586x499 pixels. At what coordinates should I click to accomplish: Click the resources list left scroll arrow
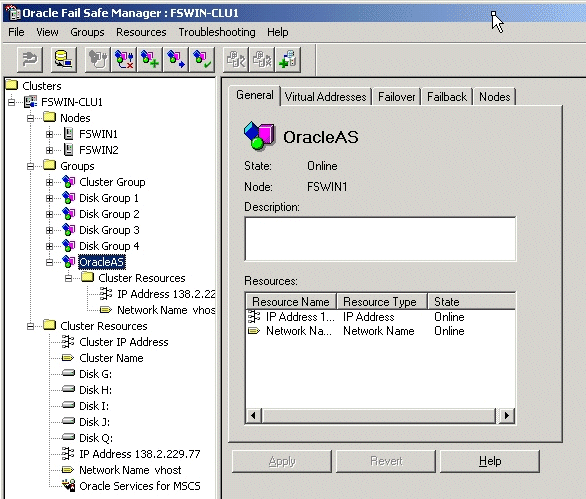253,416
